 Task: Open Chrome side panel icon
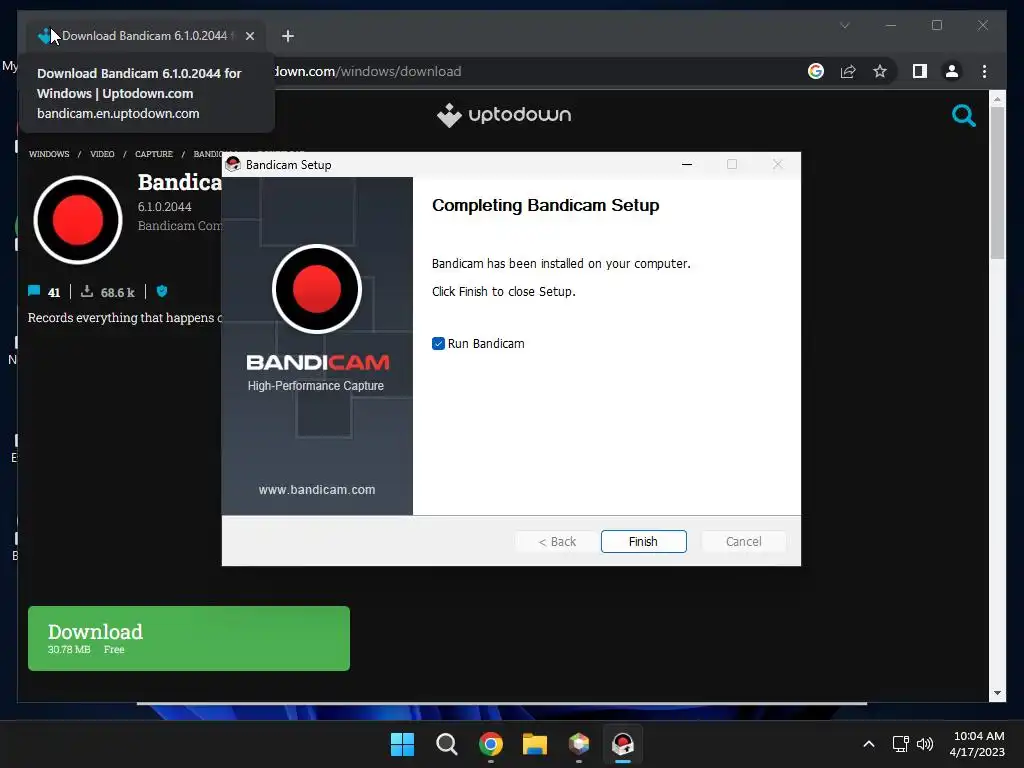920,71
